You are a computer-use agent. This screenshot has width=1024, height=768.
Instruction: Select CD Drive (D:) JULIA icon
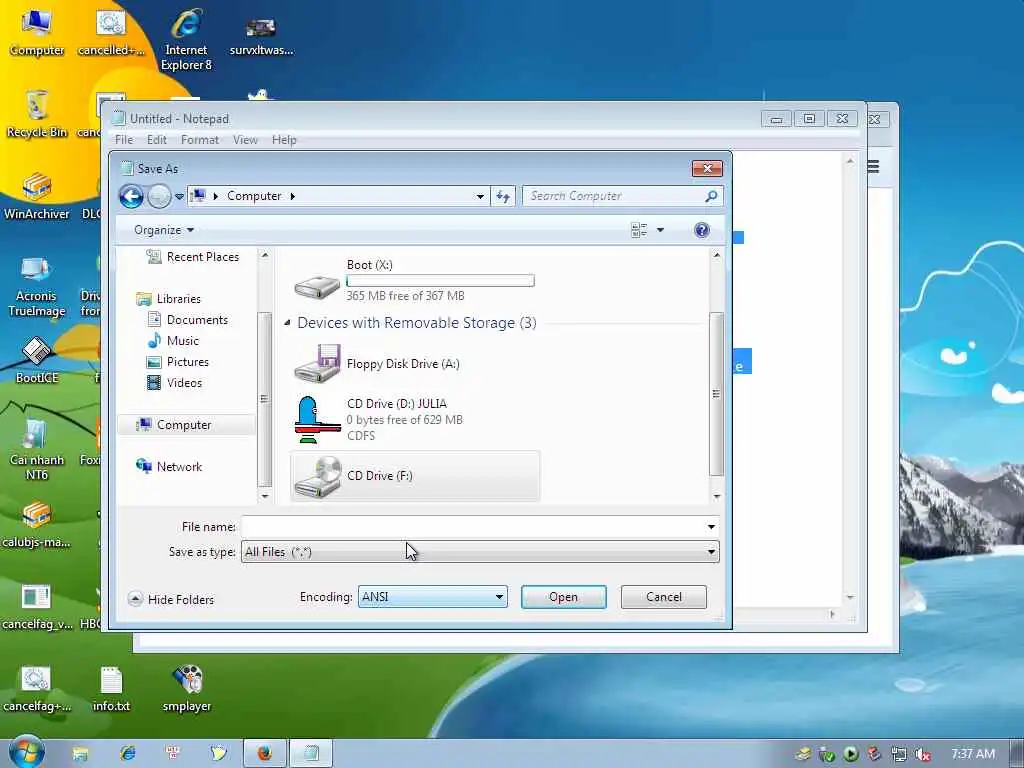coord(317,419)
